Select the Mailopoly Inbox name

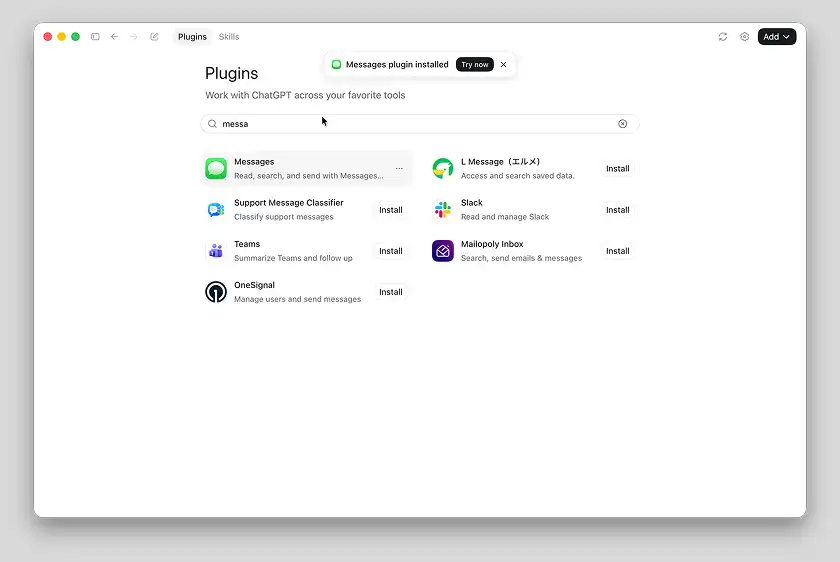(x=492, y=244)
